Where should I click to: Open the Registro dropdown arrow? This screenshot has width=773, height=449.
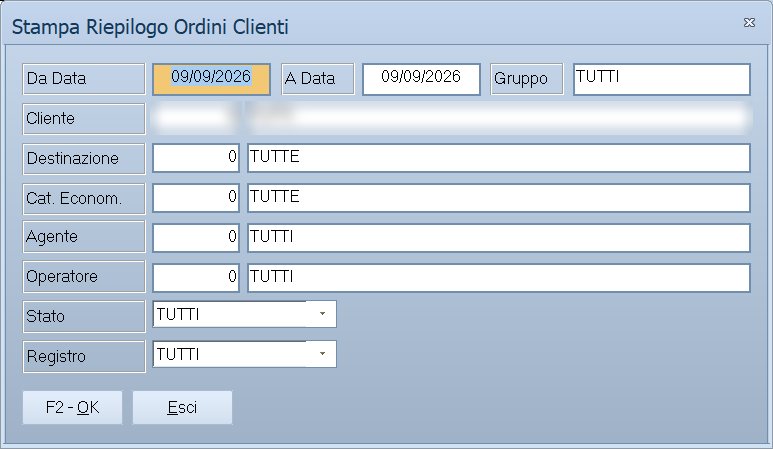[322, 354]
